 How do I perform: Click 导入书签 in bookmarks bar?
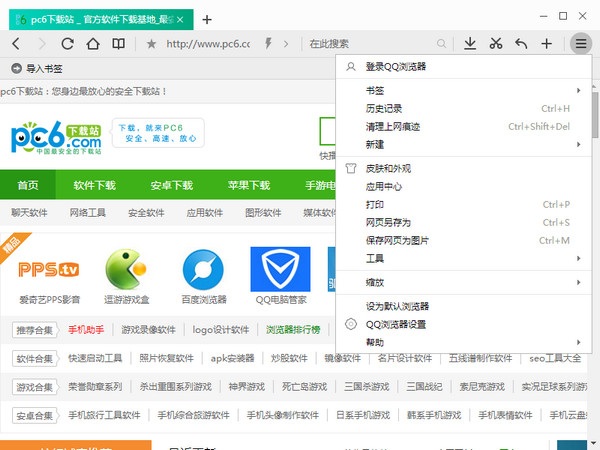click(37, 68)
